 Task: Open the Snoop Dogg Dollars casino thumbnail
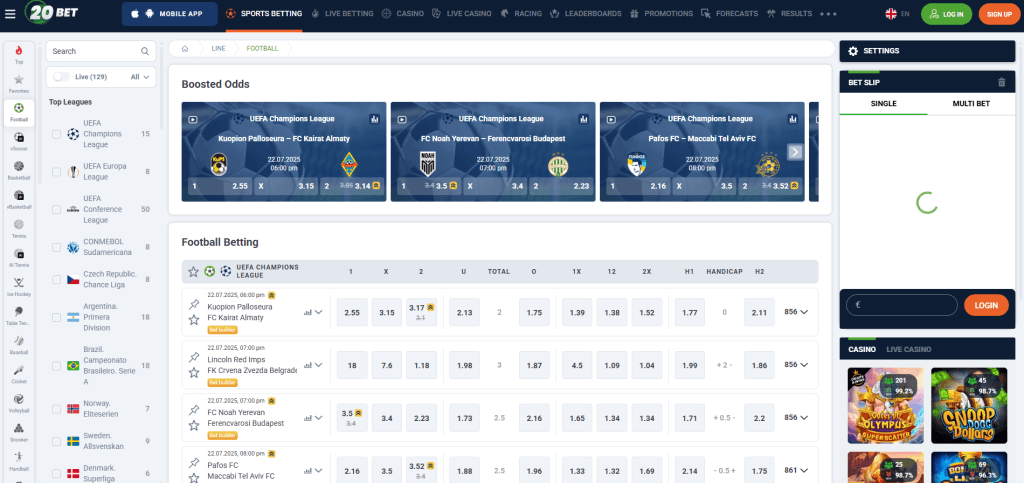[969, 406]
